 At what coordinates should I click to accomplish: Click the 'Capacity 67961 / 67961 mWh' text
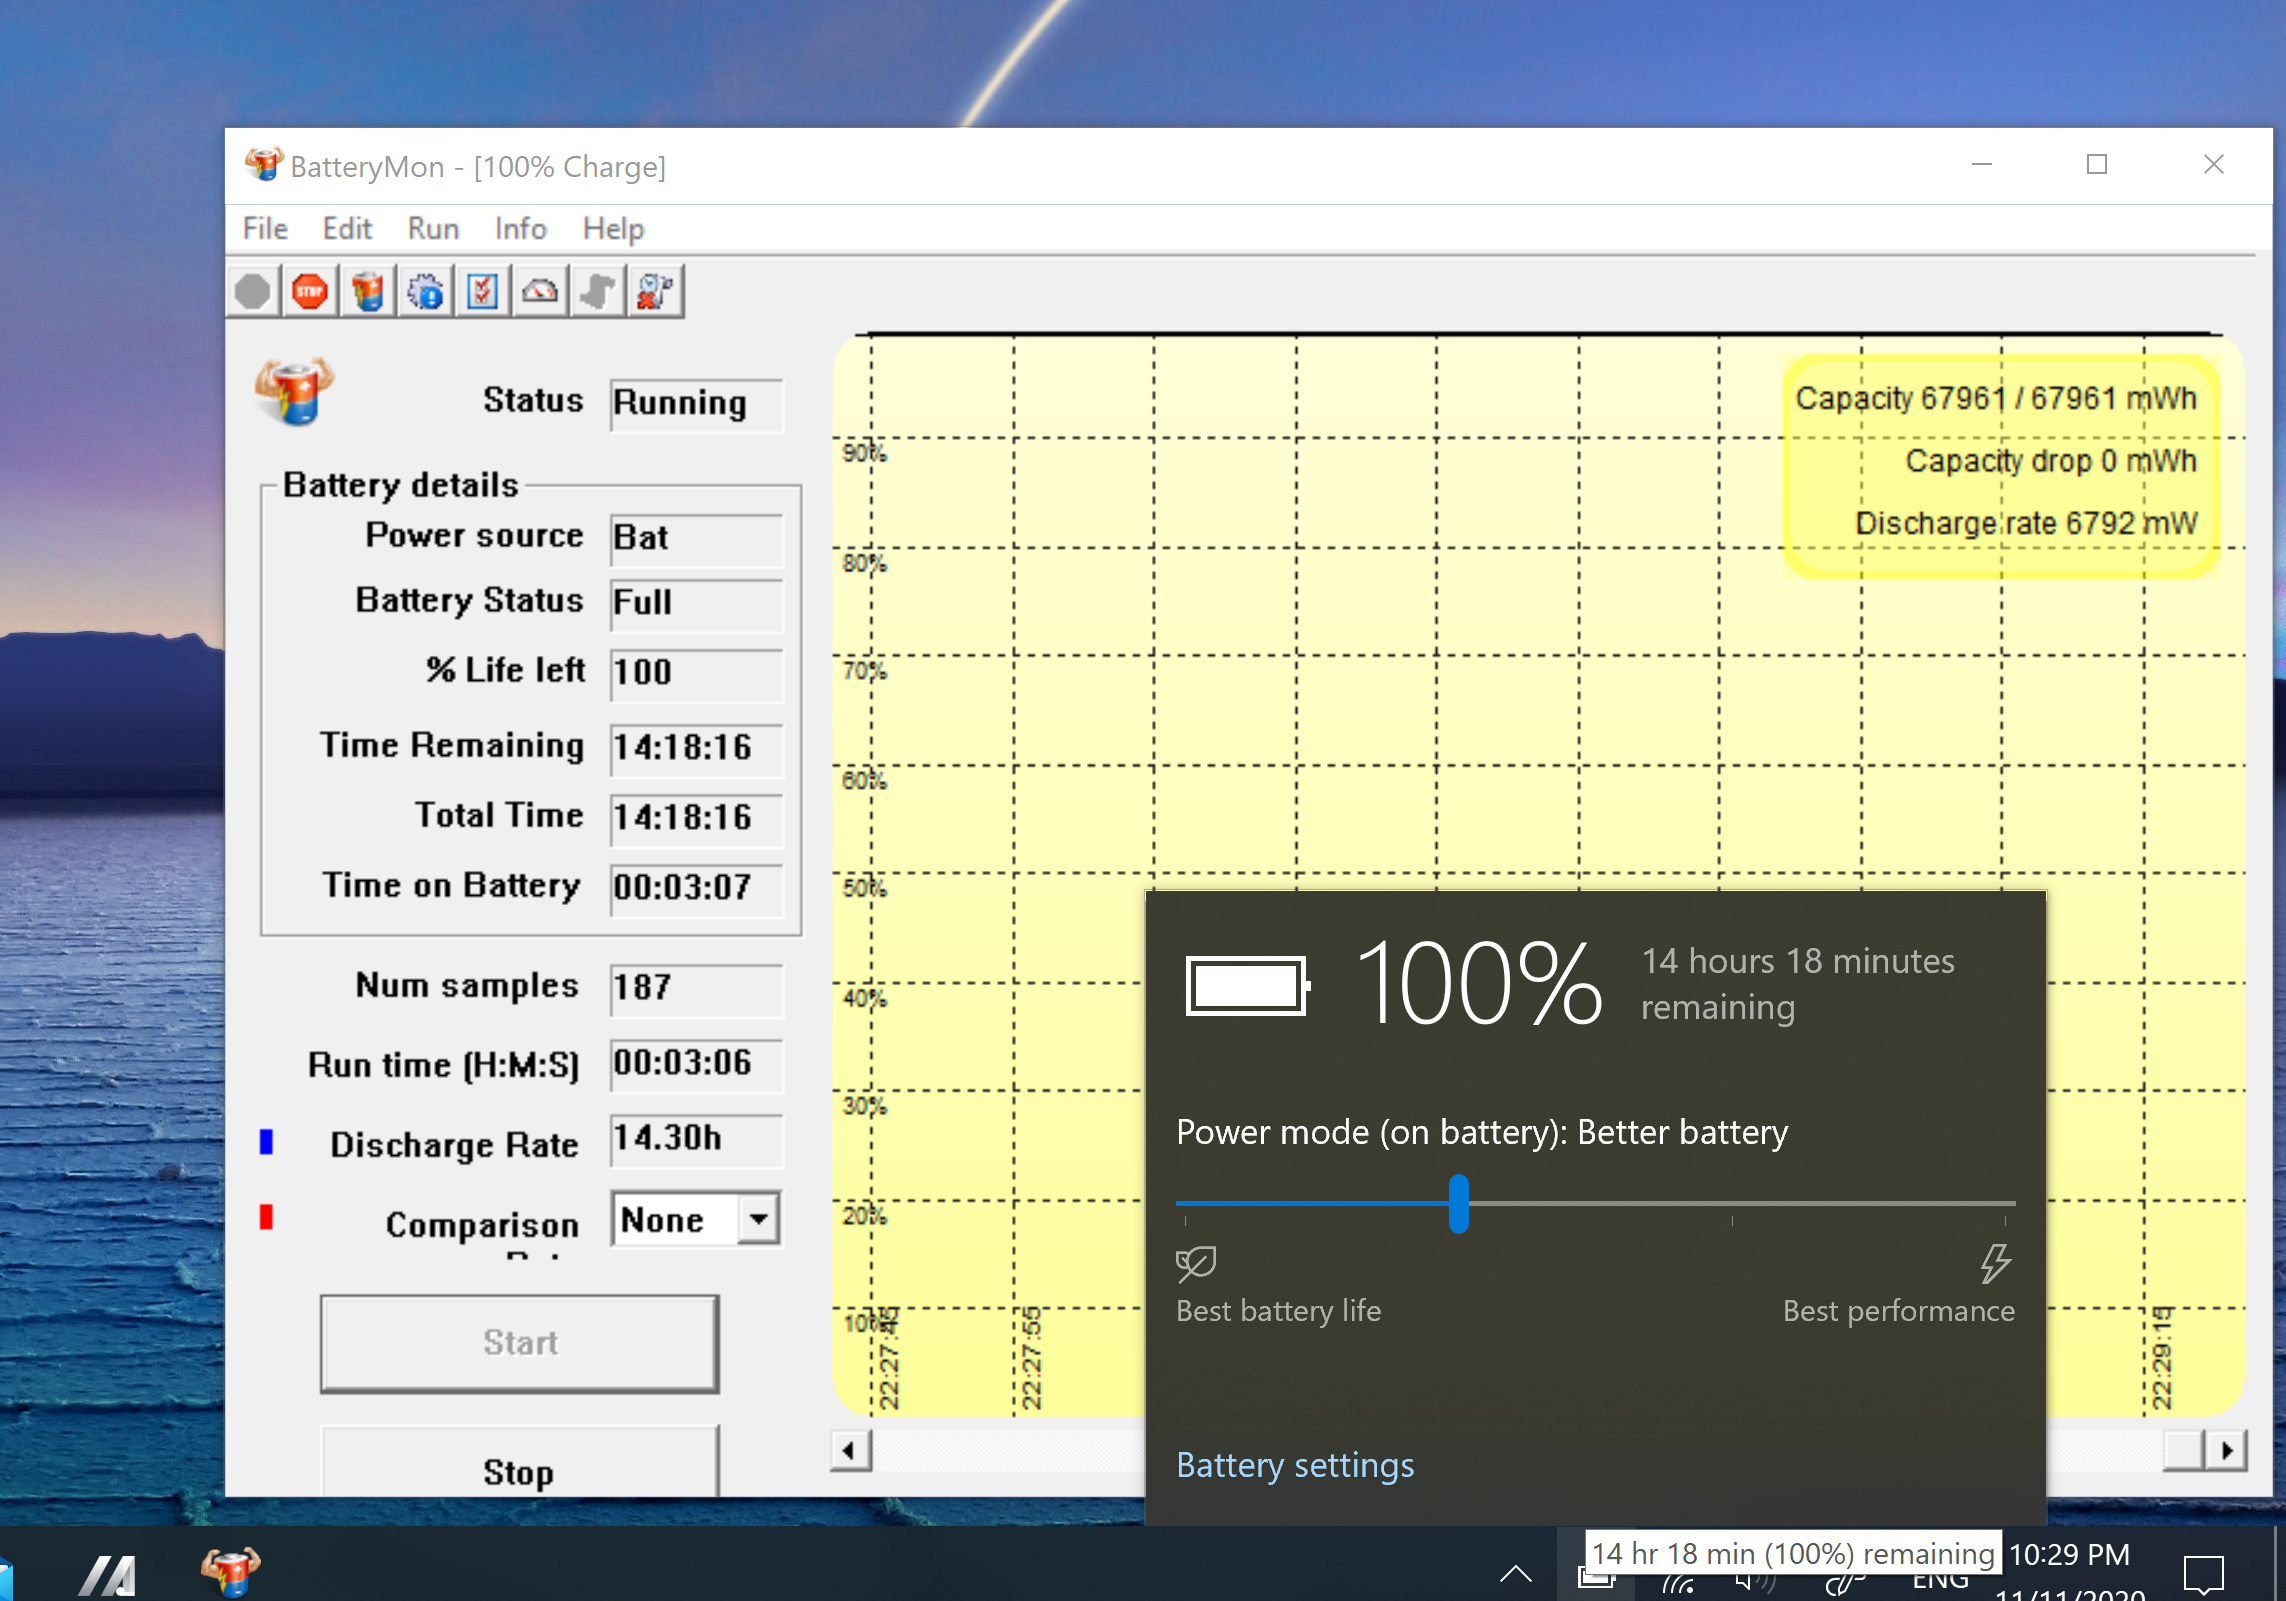[1996, 399]
